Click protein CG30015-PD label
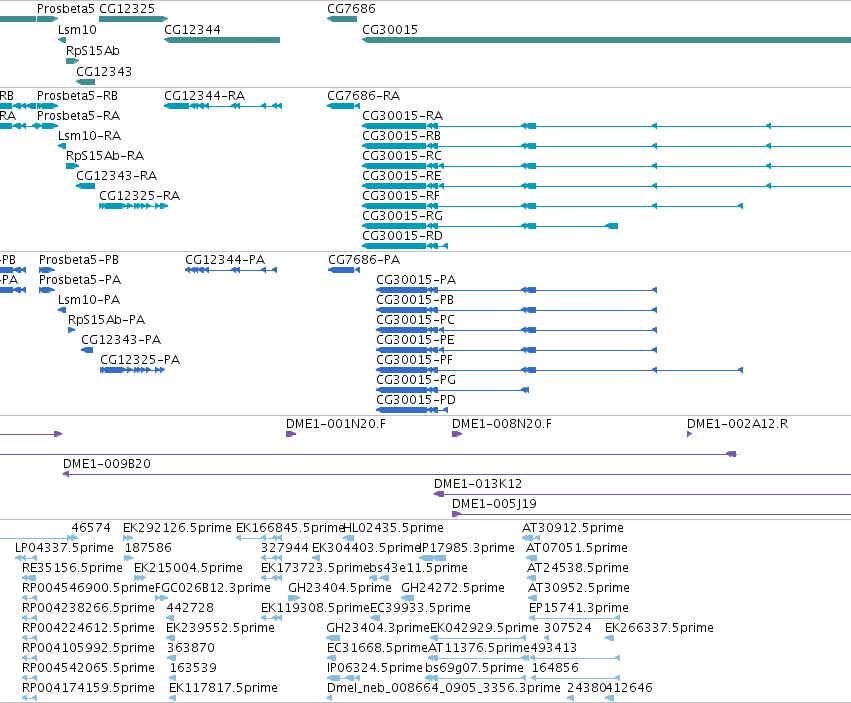The height and width of the screenshot is (703, 851). (416, 401)
